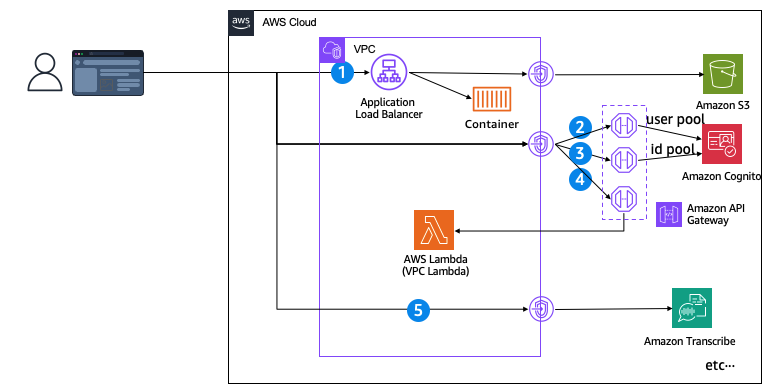Viewport: 770px width, 390px height.
Task: Select the red Amazon Cognito icon
Action: pos(722,144)
